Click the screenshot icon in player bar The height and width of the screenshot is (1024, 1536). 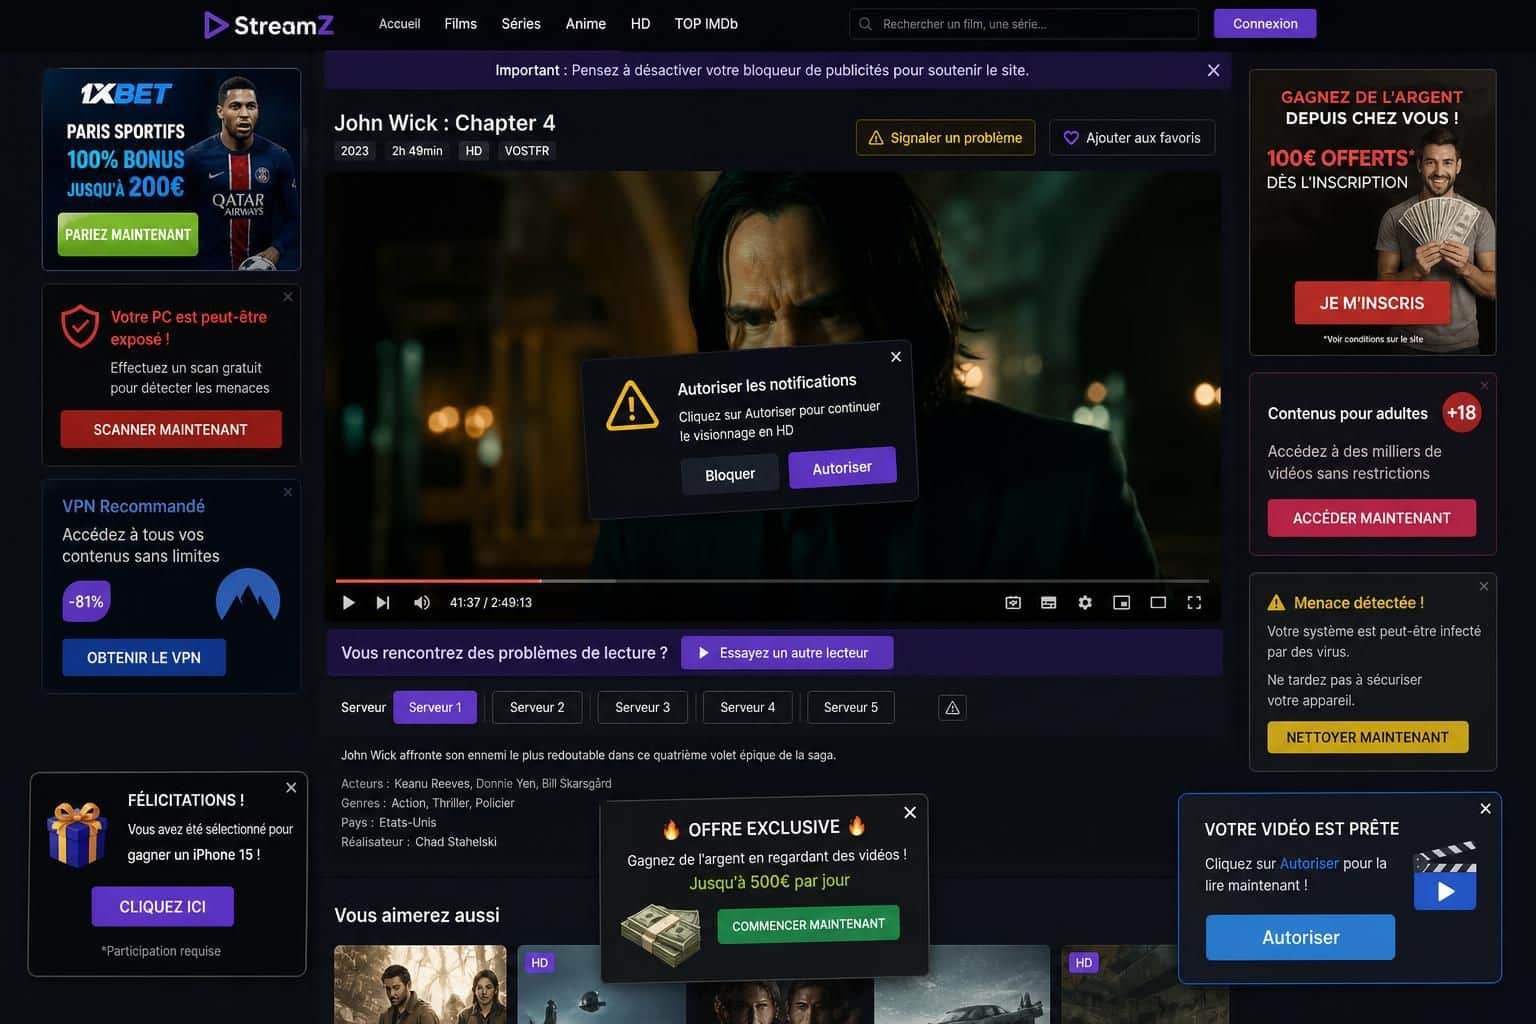[1013, 602]
